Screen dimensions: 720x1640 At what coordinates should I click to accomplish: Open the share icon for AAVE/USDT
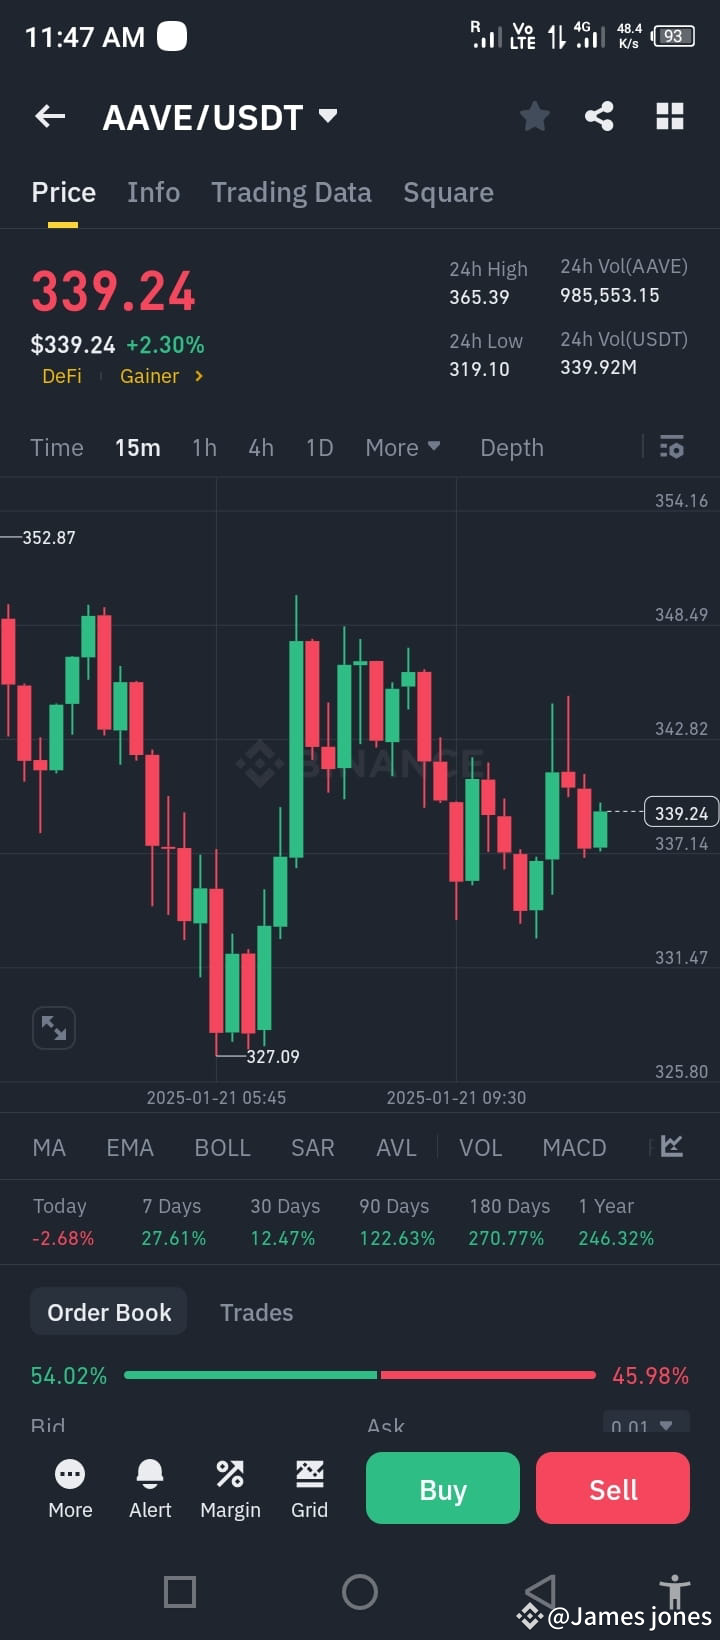(599, 116)
